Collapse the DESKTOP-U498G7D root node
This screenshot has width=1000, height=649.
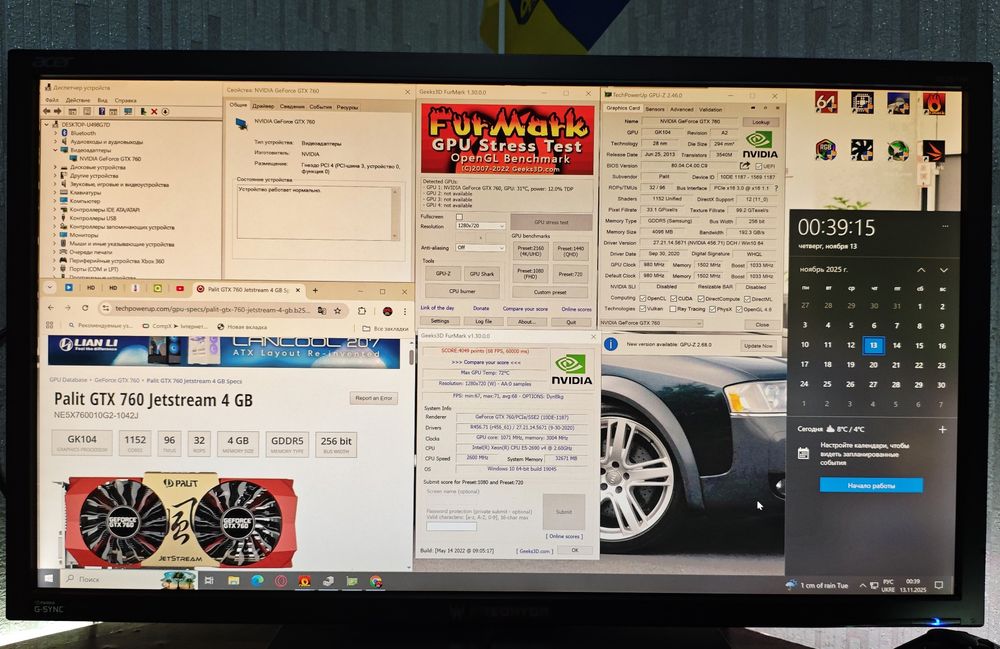coord(47,125)
